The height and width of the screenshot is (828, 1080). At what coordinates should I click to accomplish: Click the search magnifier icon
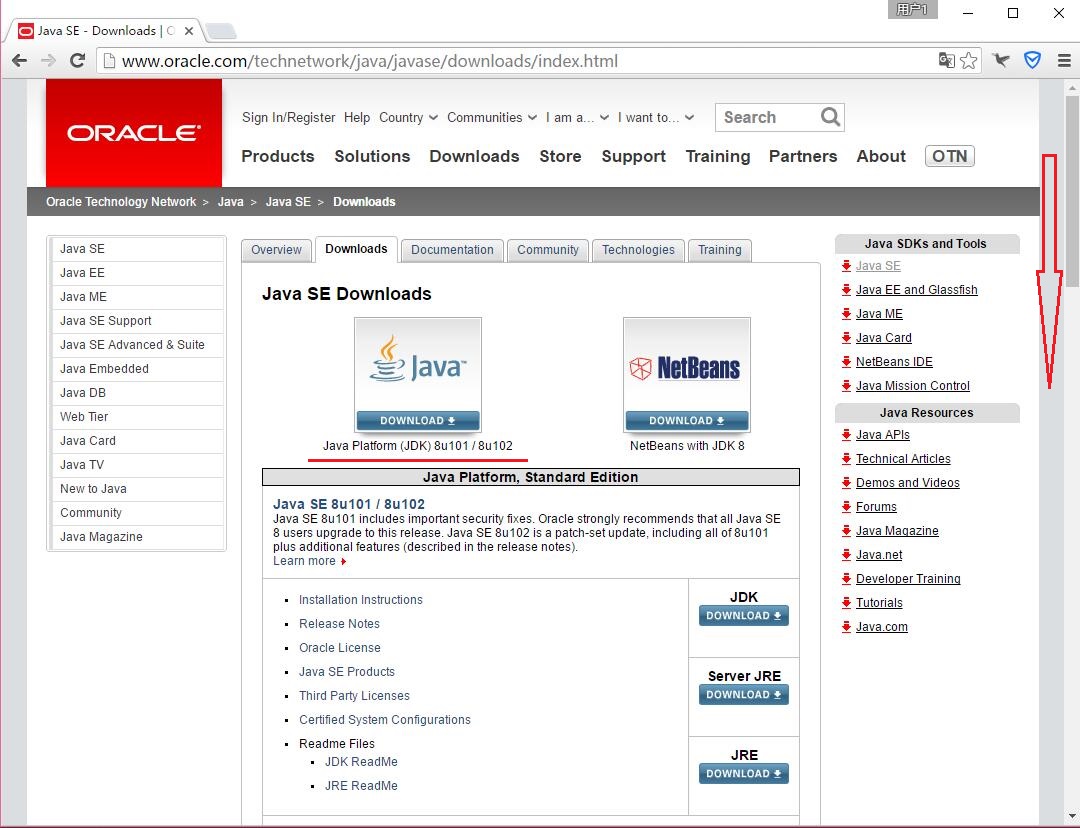click(830, 117)
